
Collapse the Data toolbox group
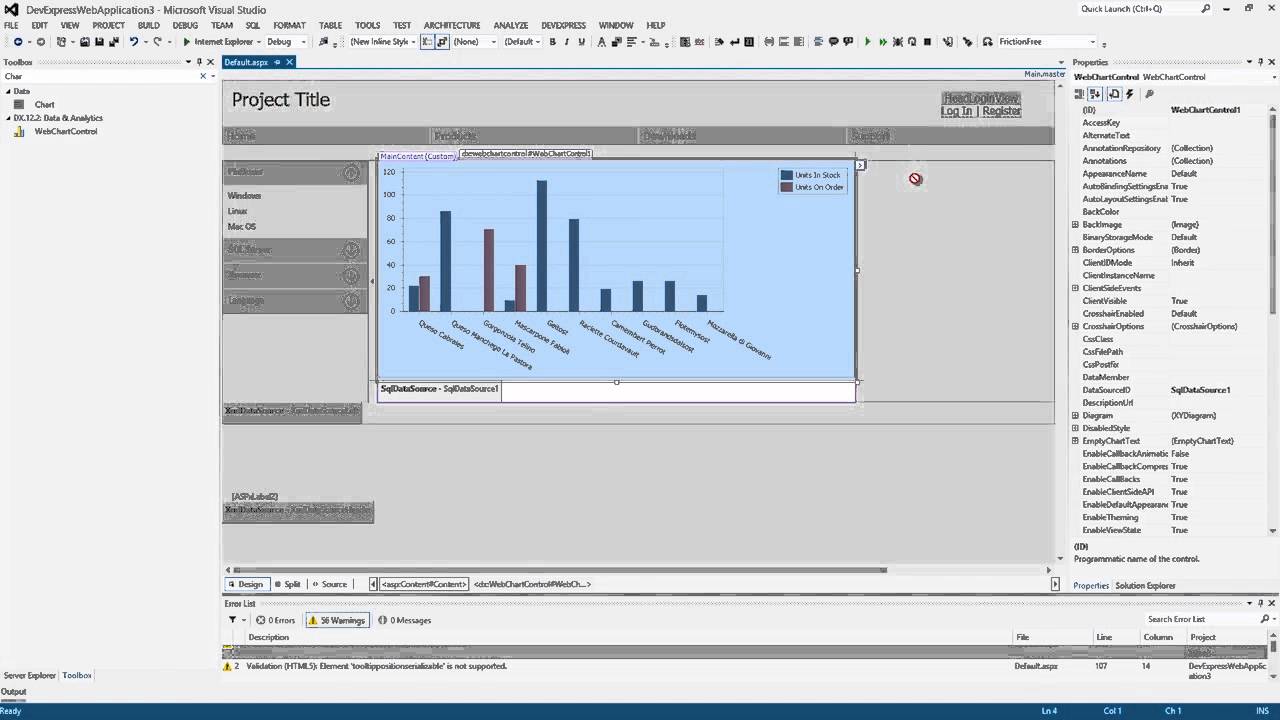click(x=7, y=91)
